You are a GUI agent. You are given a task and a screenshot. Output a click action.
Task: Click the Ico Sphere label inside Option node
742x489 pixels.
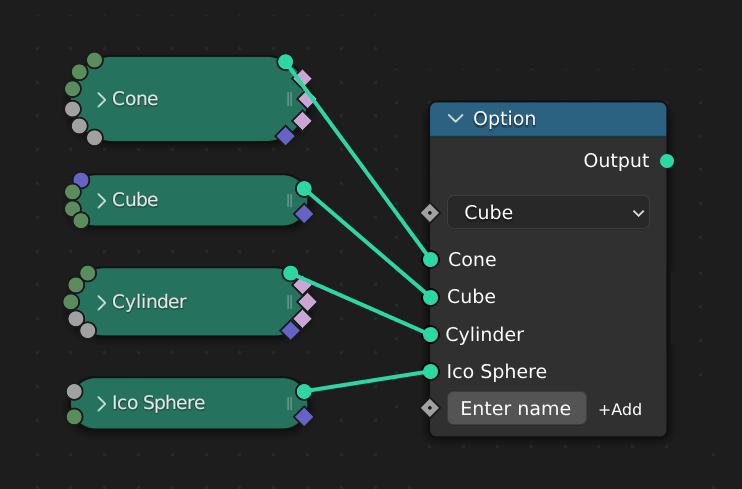497,372
